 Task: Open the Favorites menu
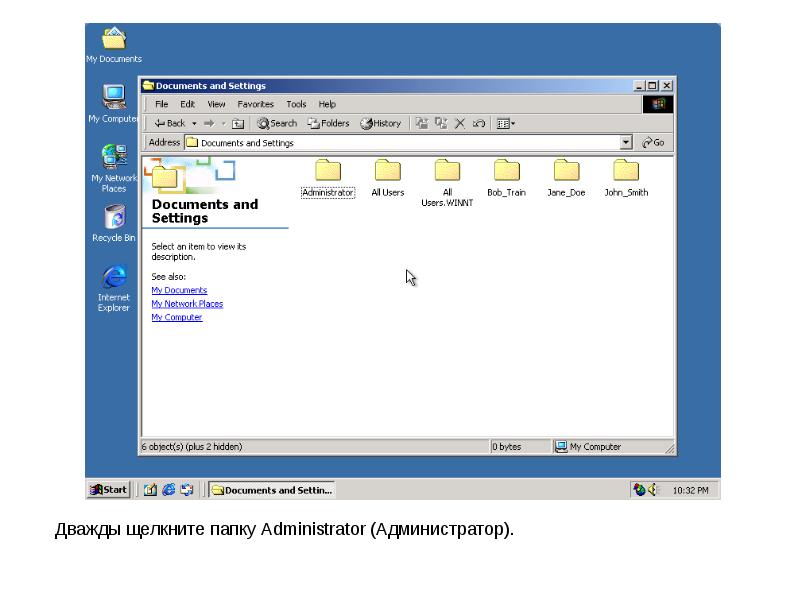pyautogui.click(x=255, y=104)
